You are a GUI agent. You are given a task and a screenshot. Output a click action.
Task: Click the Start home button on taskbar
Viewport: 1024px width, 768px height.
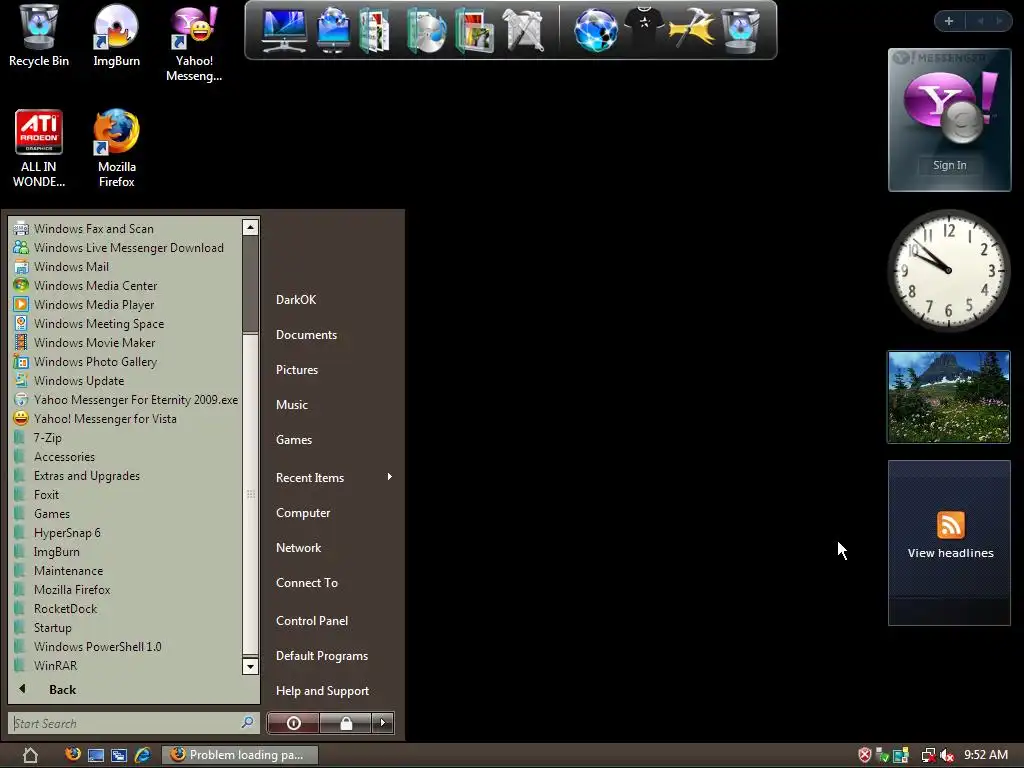[x=31, y=756]
